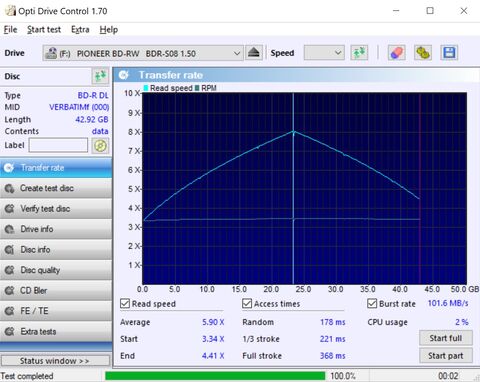Click the eraser erase disc icon
The height and width of the screenshot is (382, 480).
pyautogui.click(x=397, y=53)
